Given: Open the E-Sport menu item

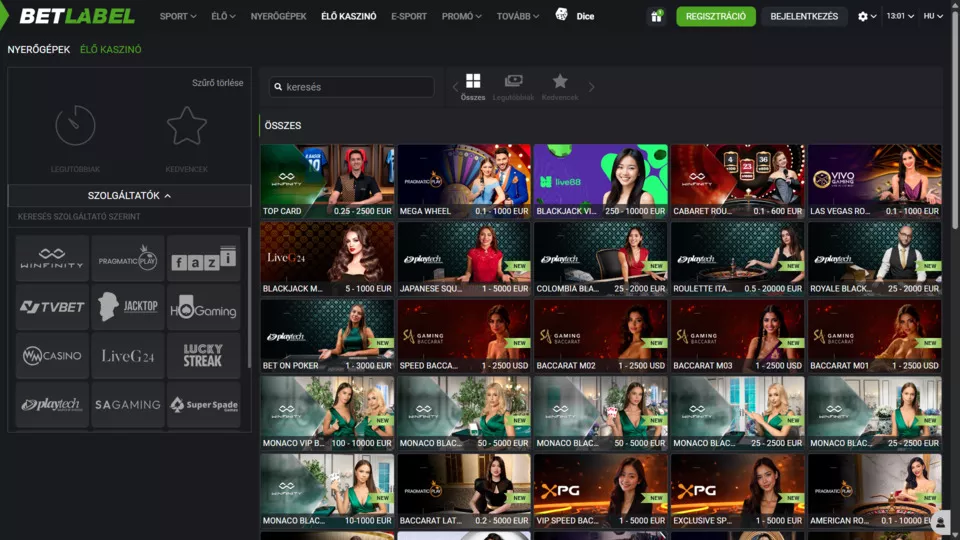Looking at the screenshot, I should [x=408, y=16].
